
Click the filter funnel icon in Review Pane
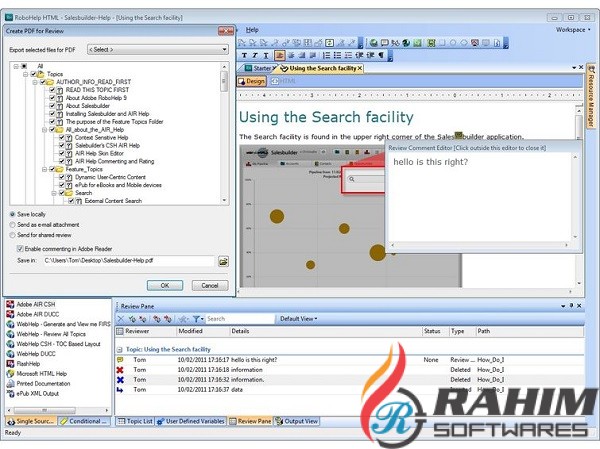(x=197, y=318)
